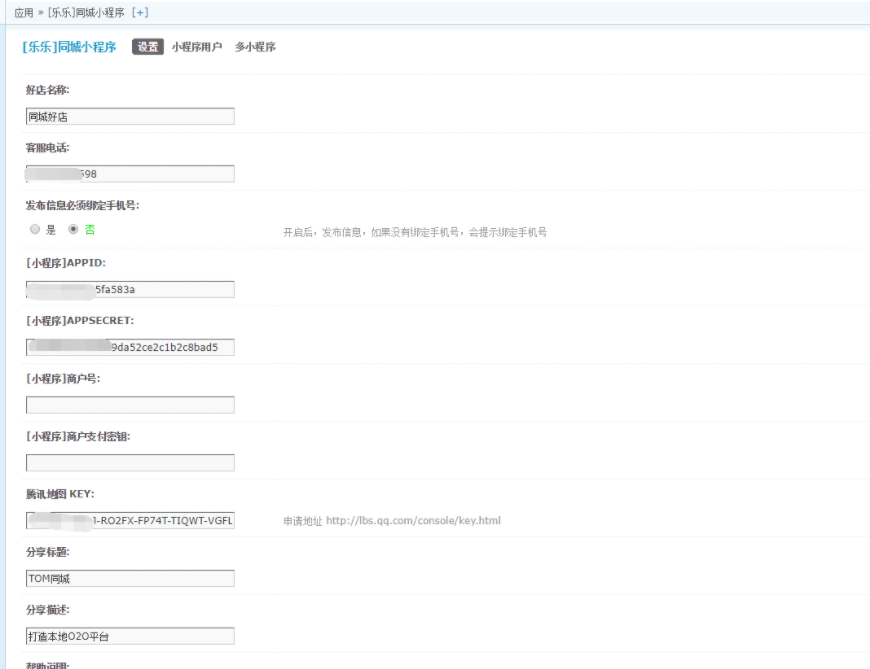Click the lbs.qq.com key application address

tap(413, 520)
